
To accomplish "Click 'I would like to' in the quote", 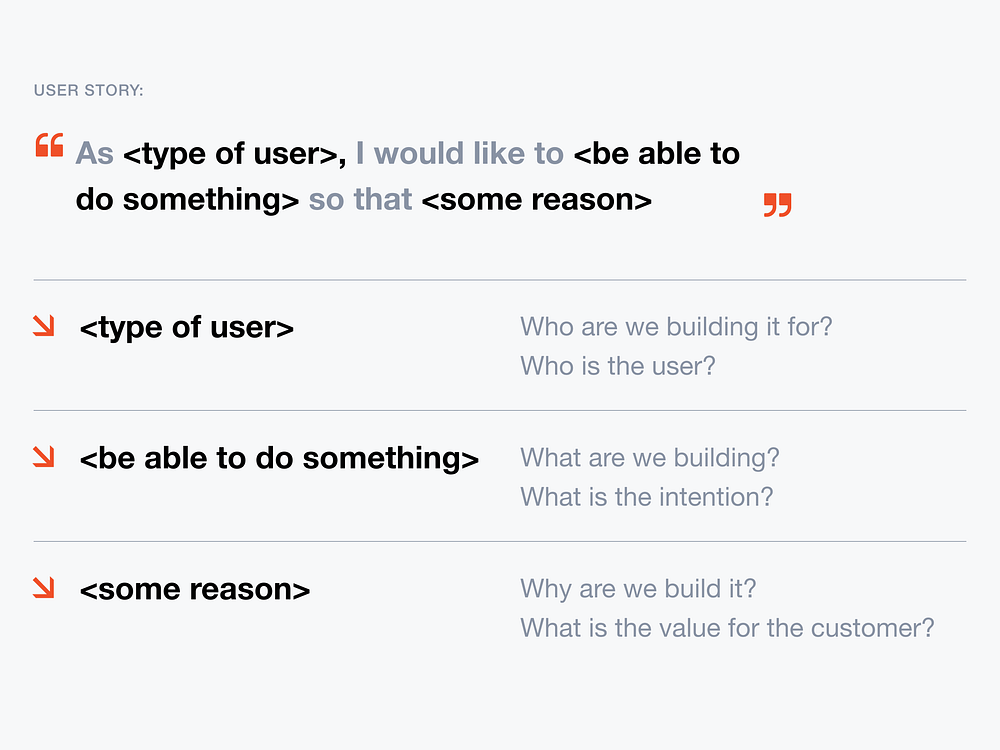I will coord(460,154).
